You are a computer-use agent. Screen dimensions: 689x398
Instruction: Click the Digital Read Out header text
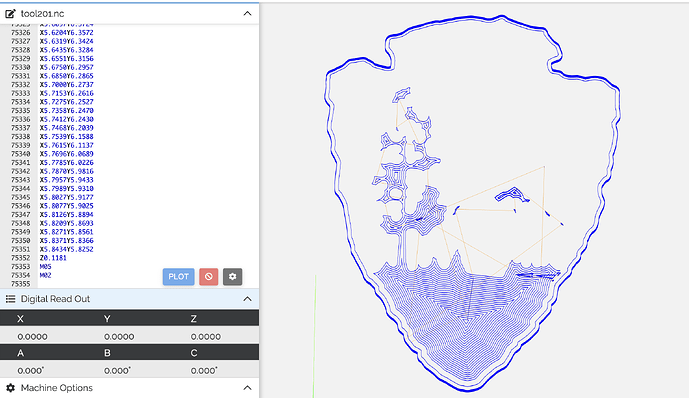tap(55, 299)
